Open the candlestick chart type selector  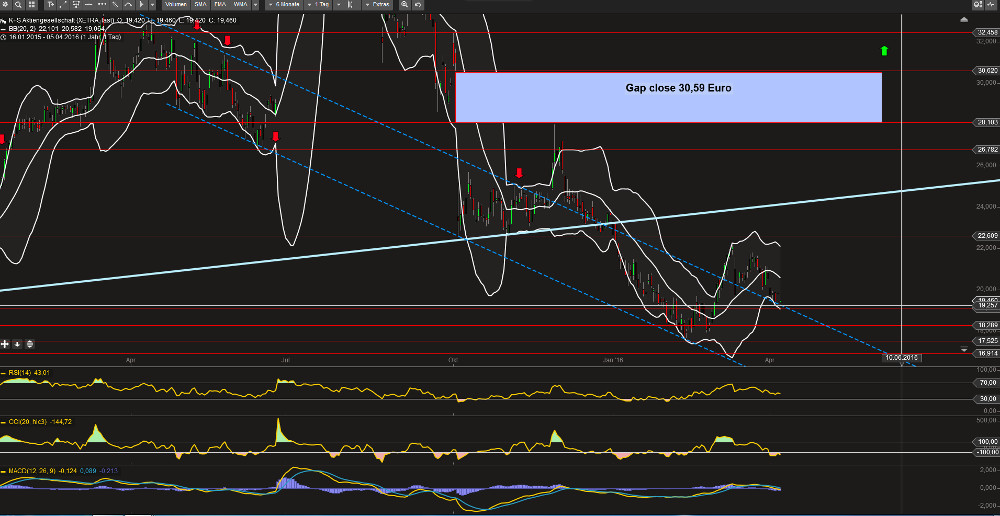tap(347, 4)
